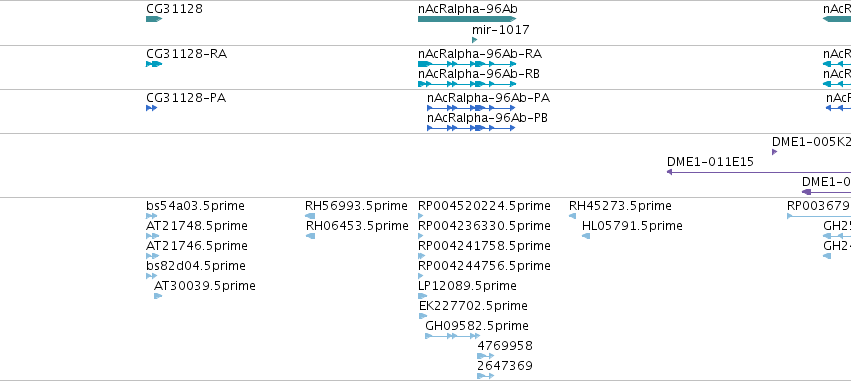Select the nAcRalpha-96Ab-RB transcript

[467, 84]
